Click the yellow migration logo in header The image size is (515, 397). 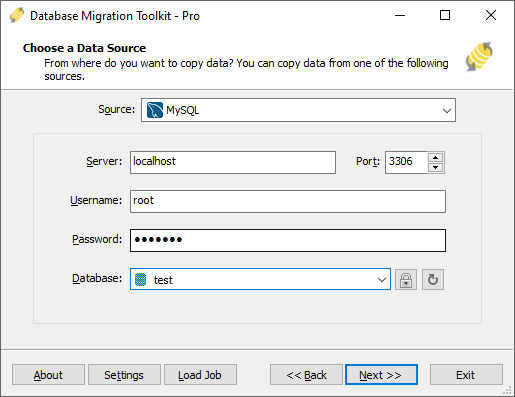(x=479, y=56)
